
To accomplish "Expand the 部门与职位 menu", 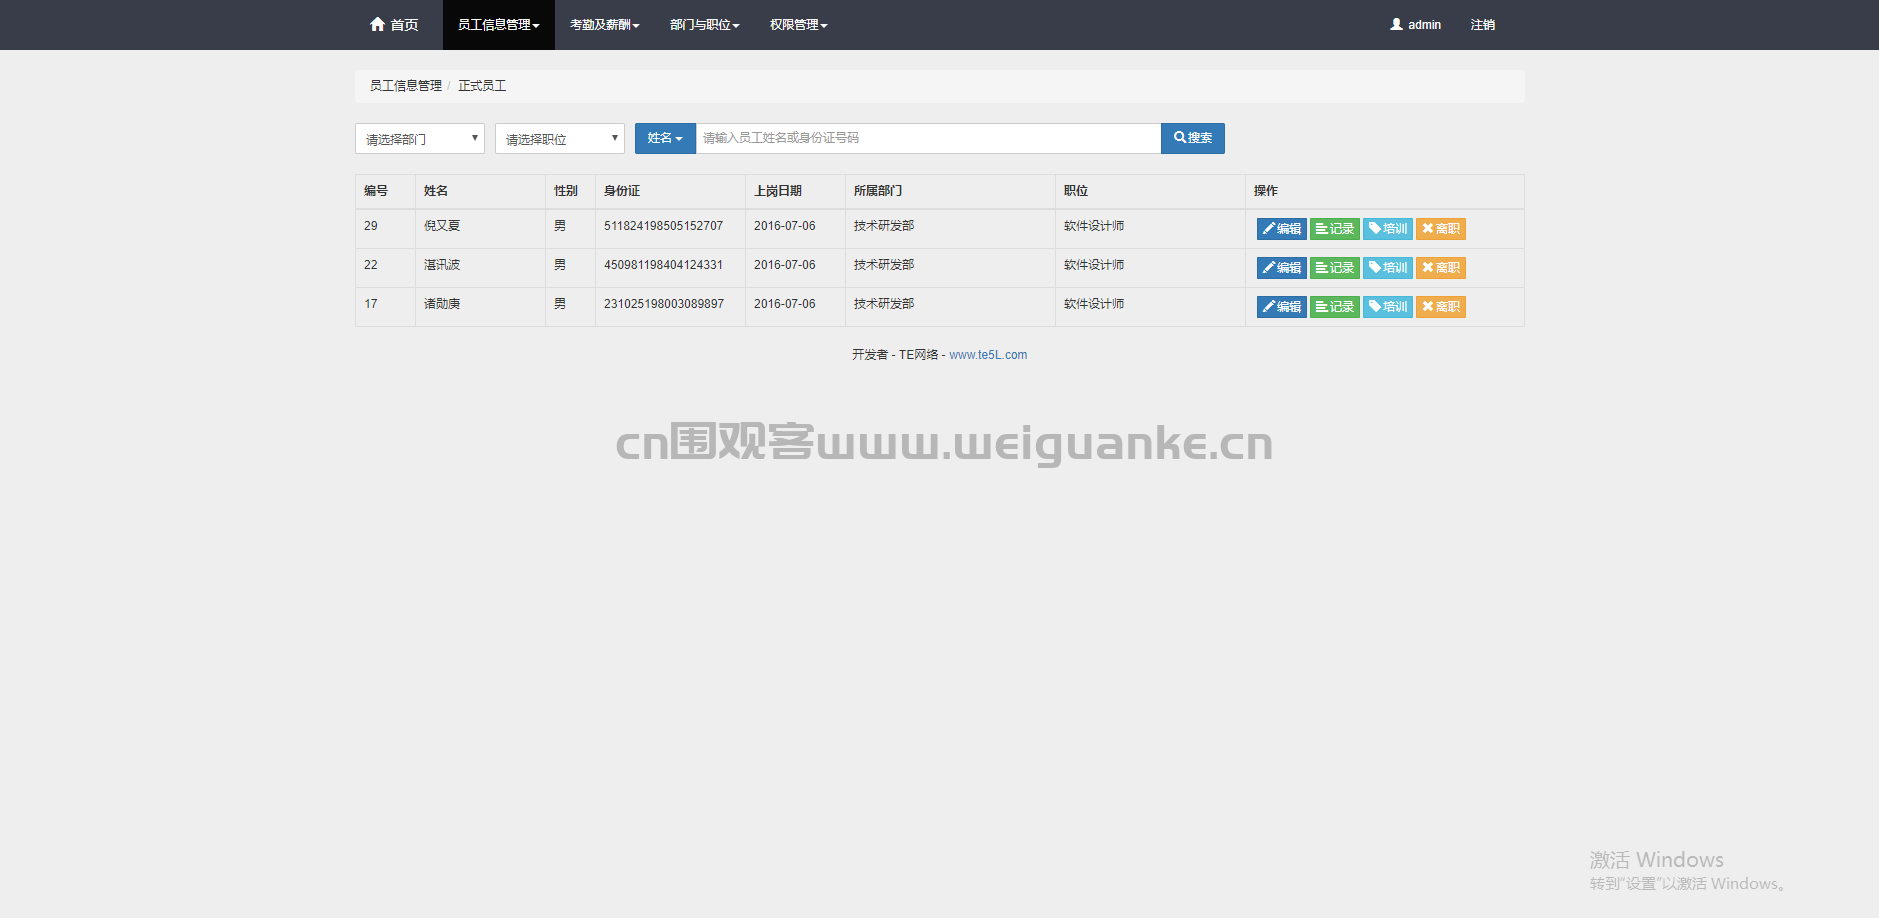I will click(x=704, y=25).
